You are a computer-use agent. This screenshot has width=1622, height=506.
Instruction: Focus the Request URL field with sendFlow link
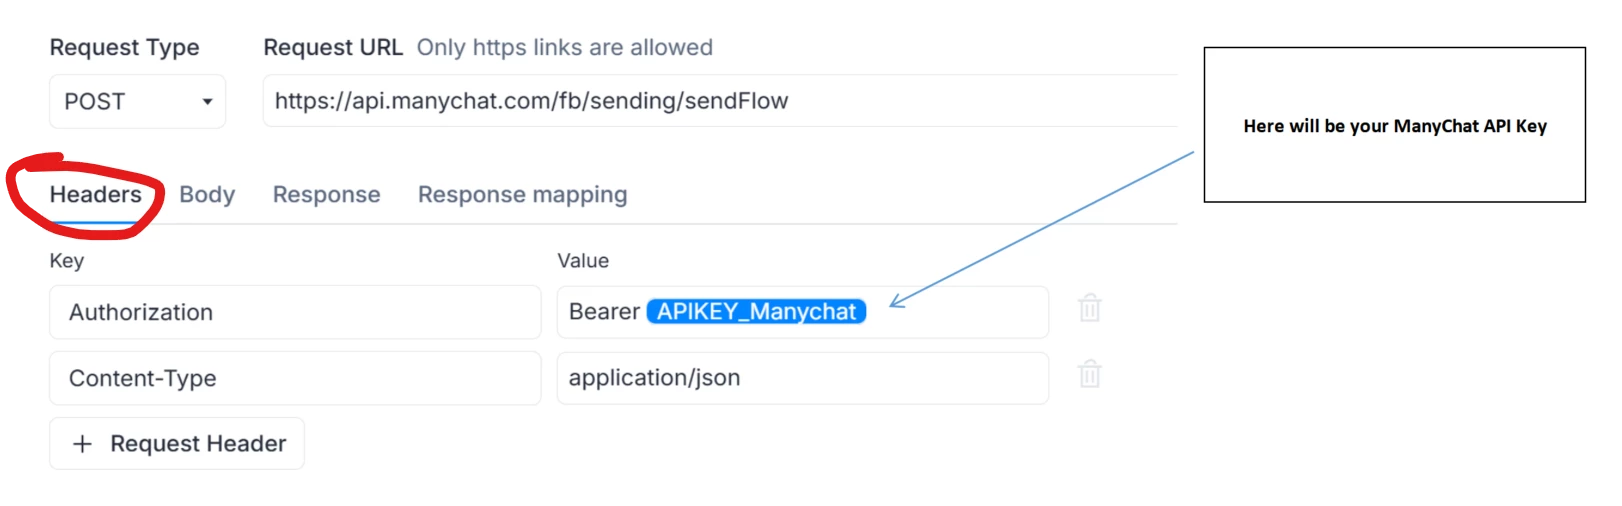(x=721, y=101)
